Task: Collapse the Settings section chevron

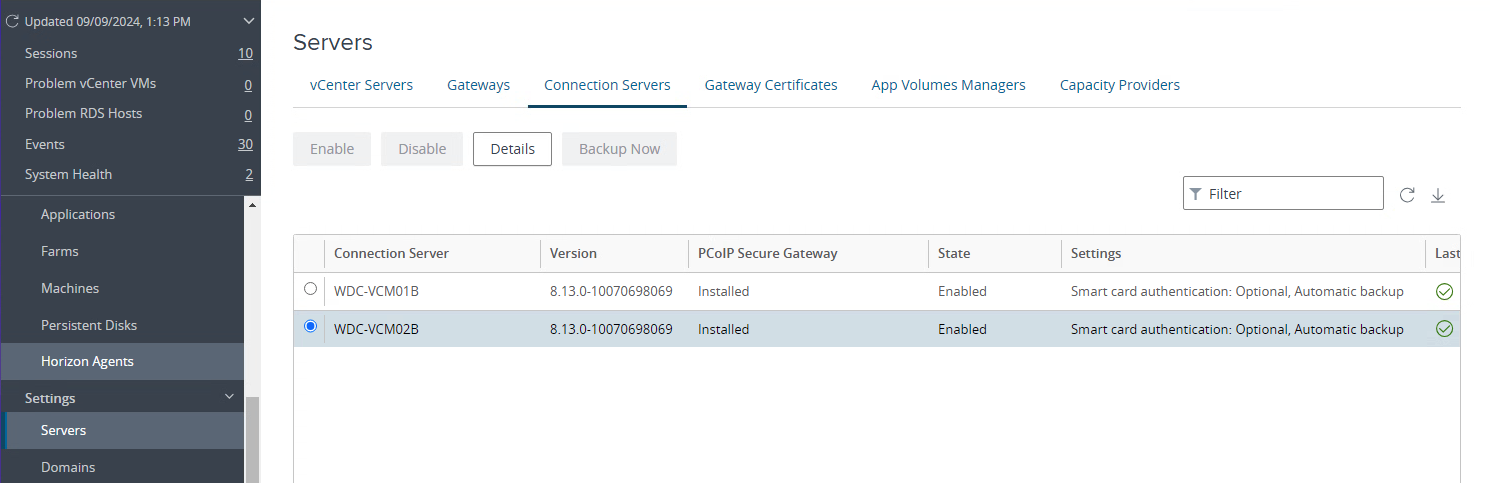Action: [x=230, y=397]
